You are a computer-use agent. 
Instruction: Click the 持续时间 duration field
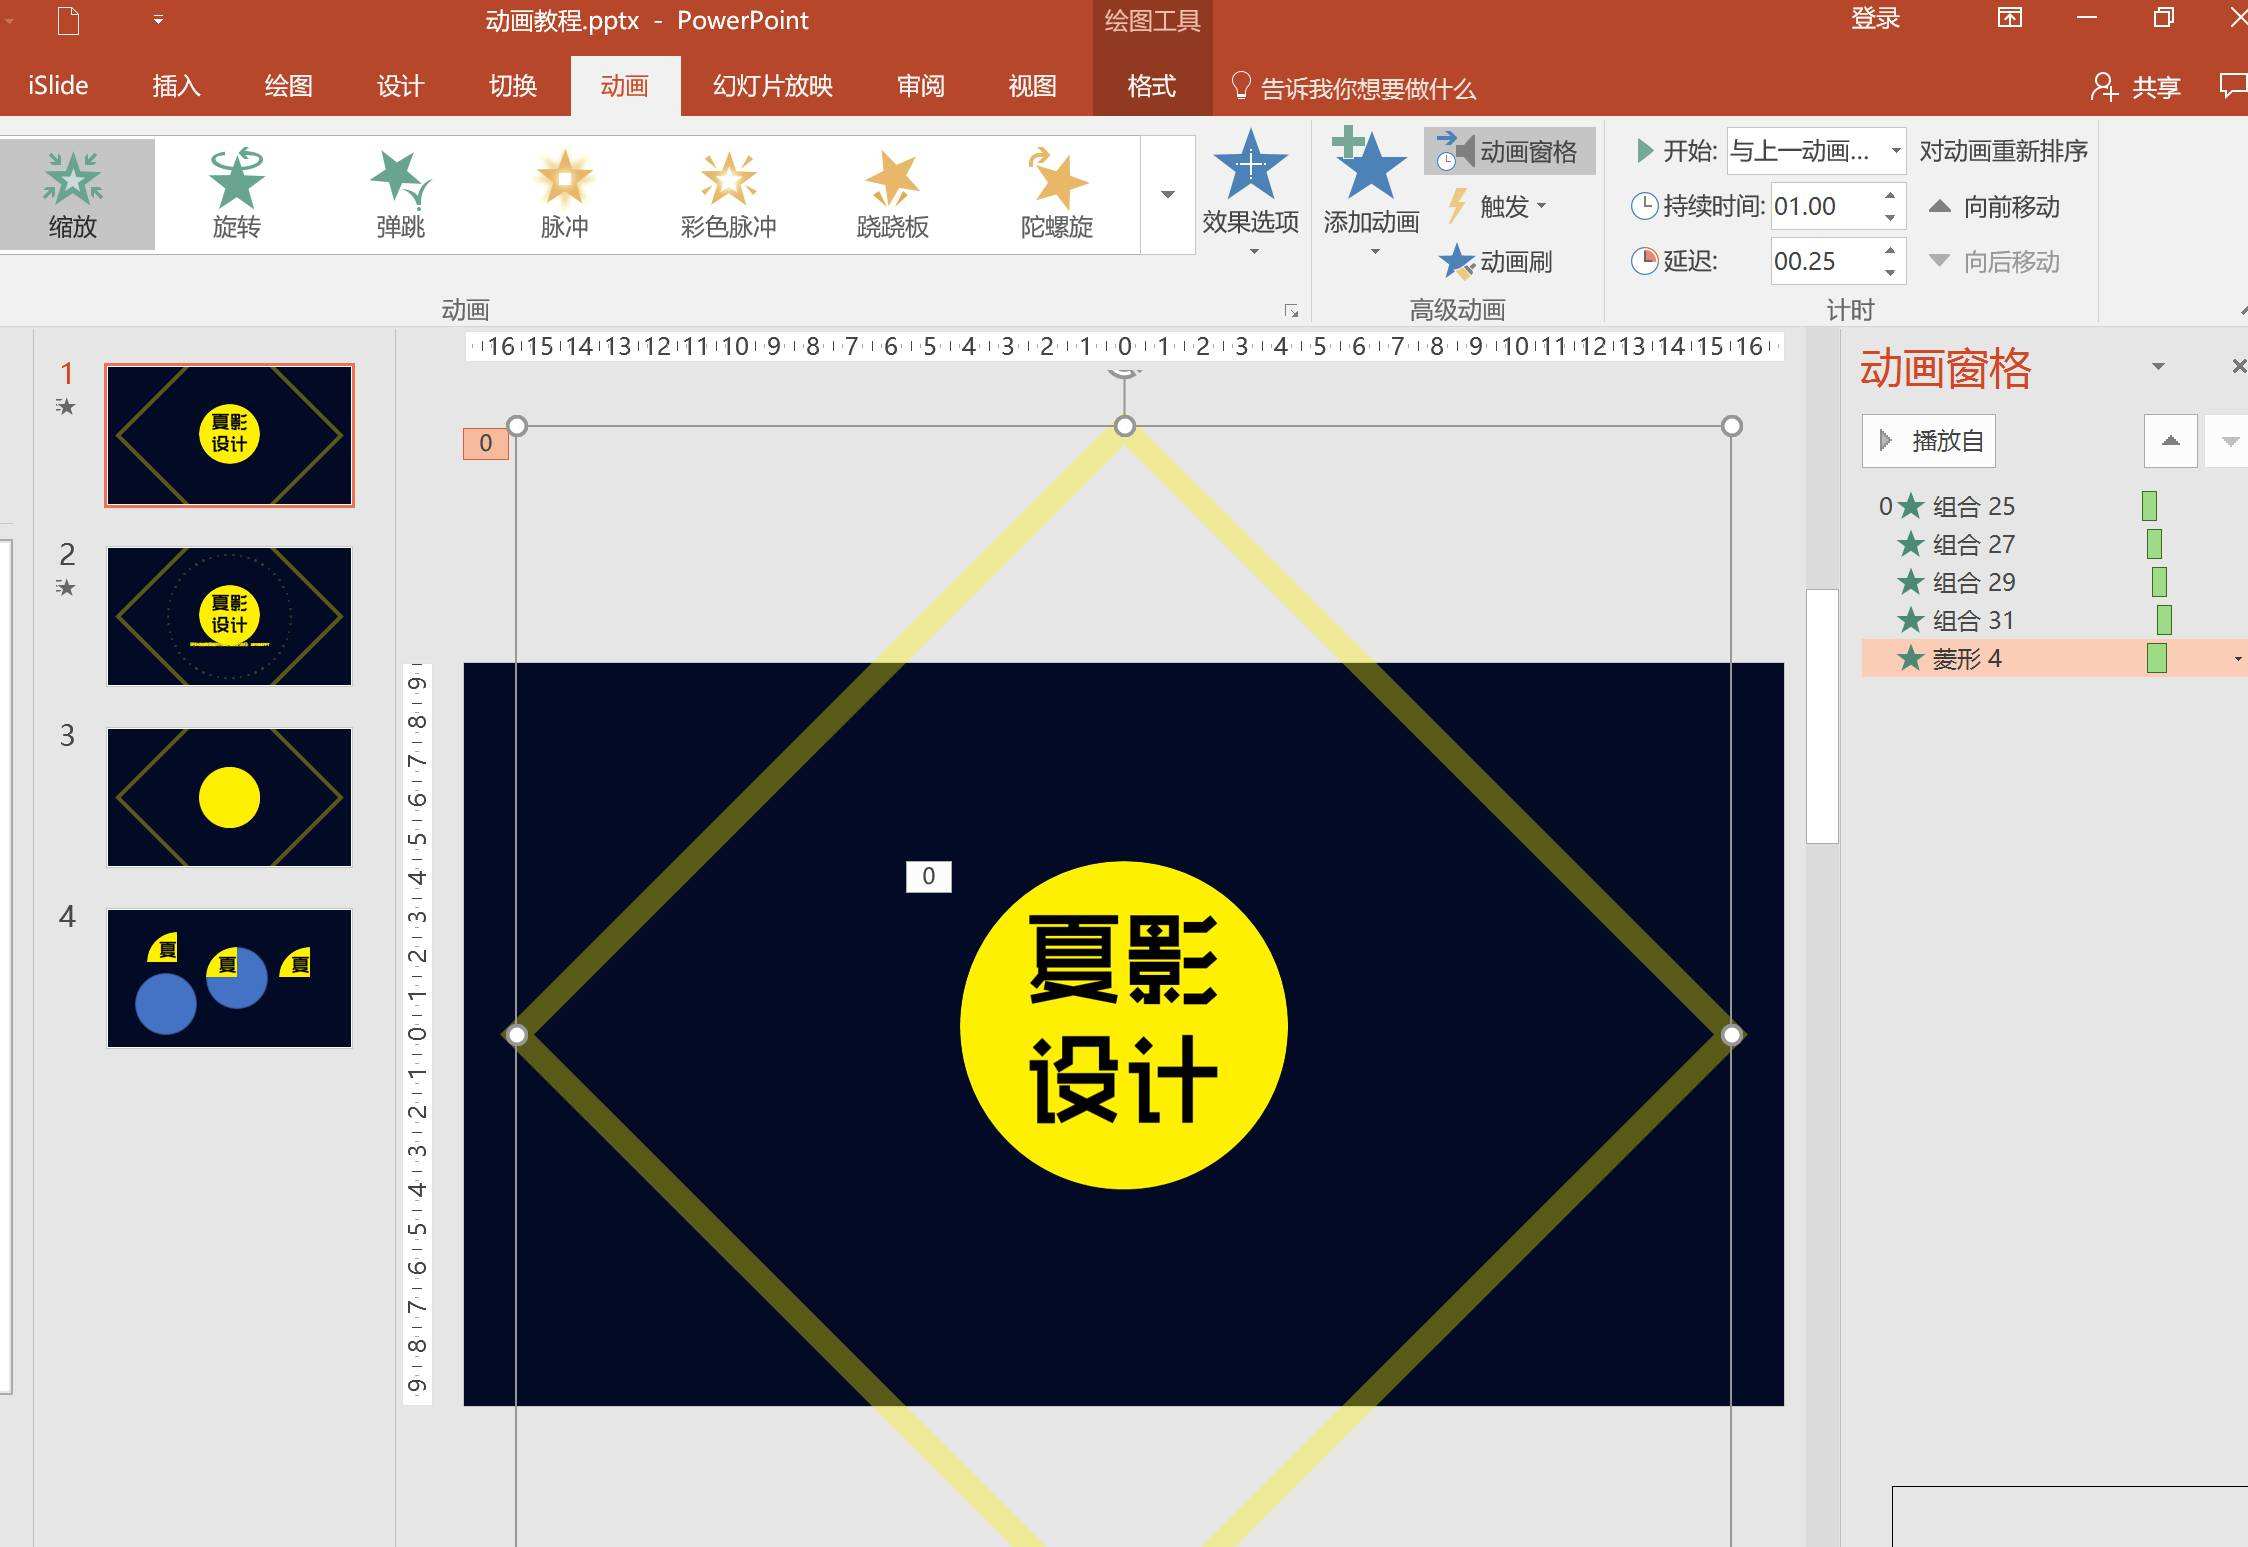coord(1824,206)
